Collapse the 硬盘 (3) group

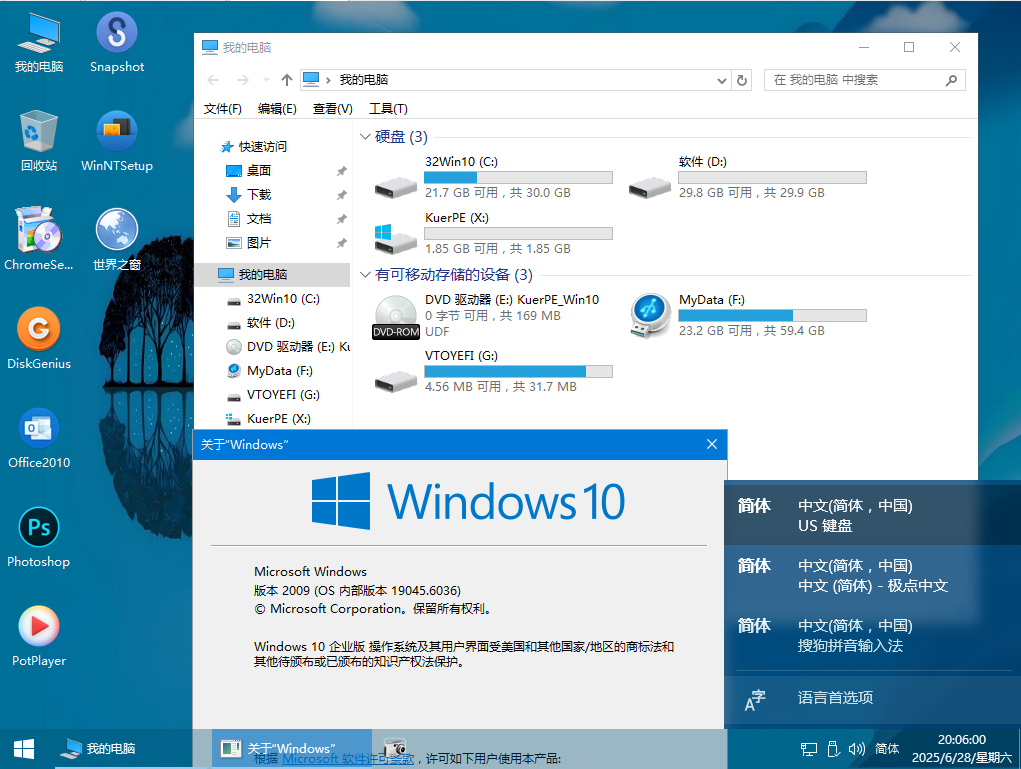pos(365,137)
